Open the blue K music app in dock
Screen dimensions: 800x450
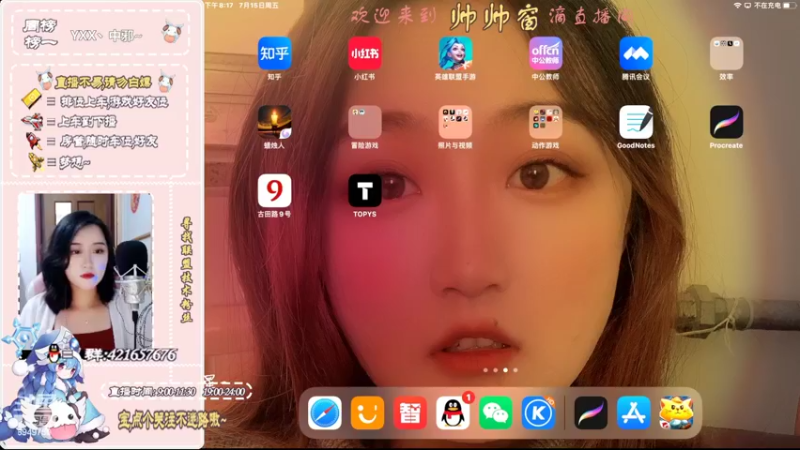(x=539, y=413)
